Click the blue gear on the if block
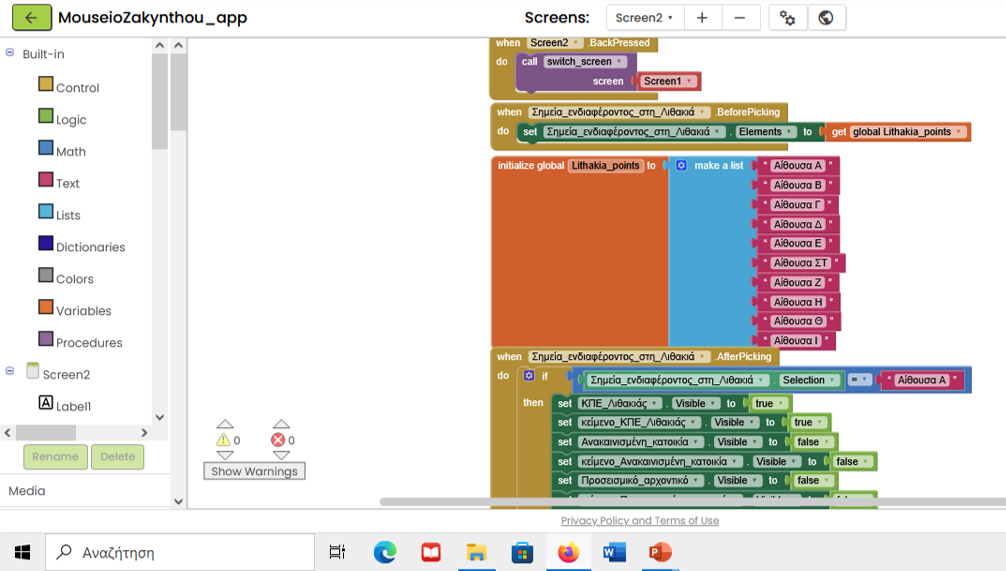The image size is (1006, 571). [x=529, y=376]
